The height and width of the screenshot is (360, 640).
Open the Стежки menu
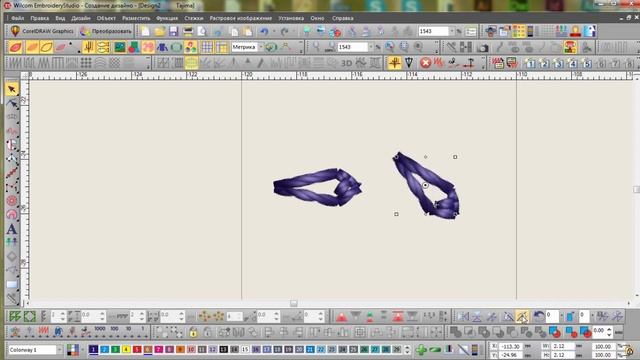[193, 18]
